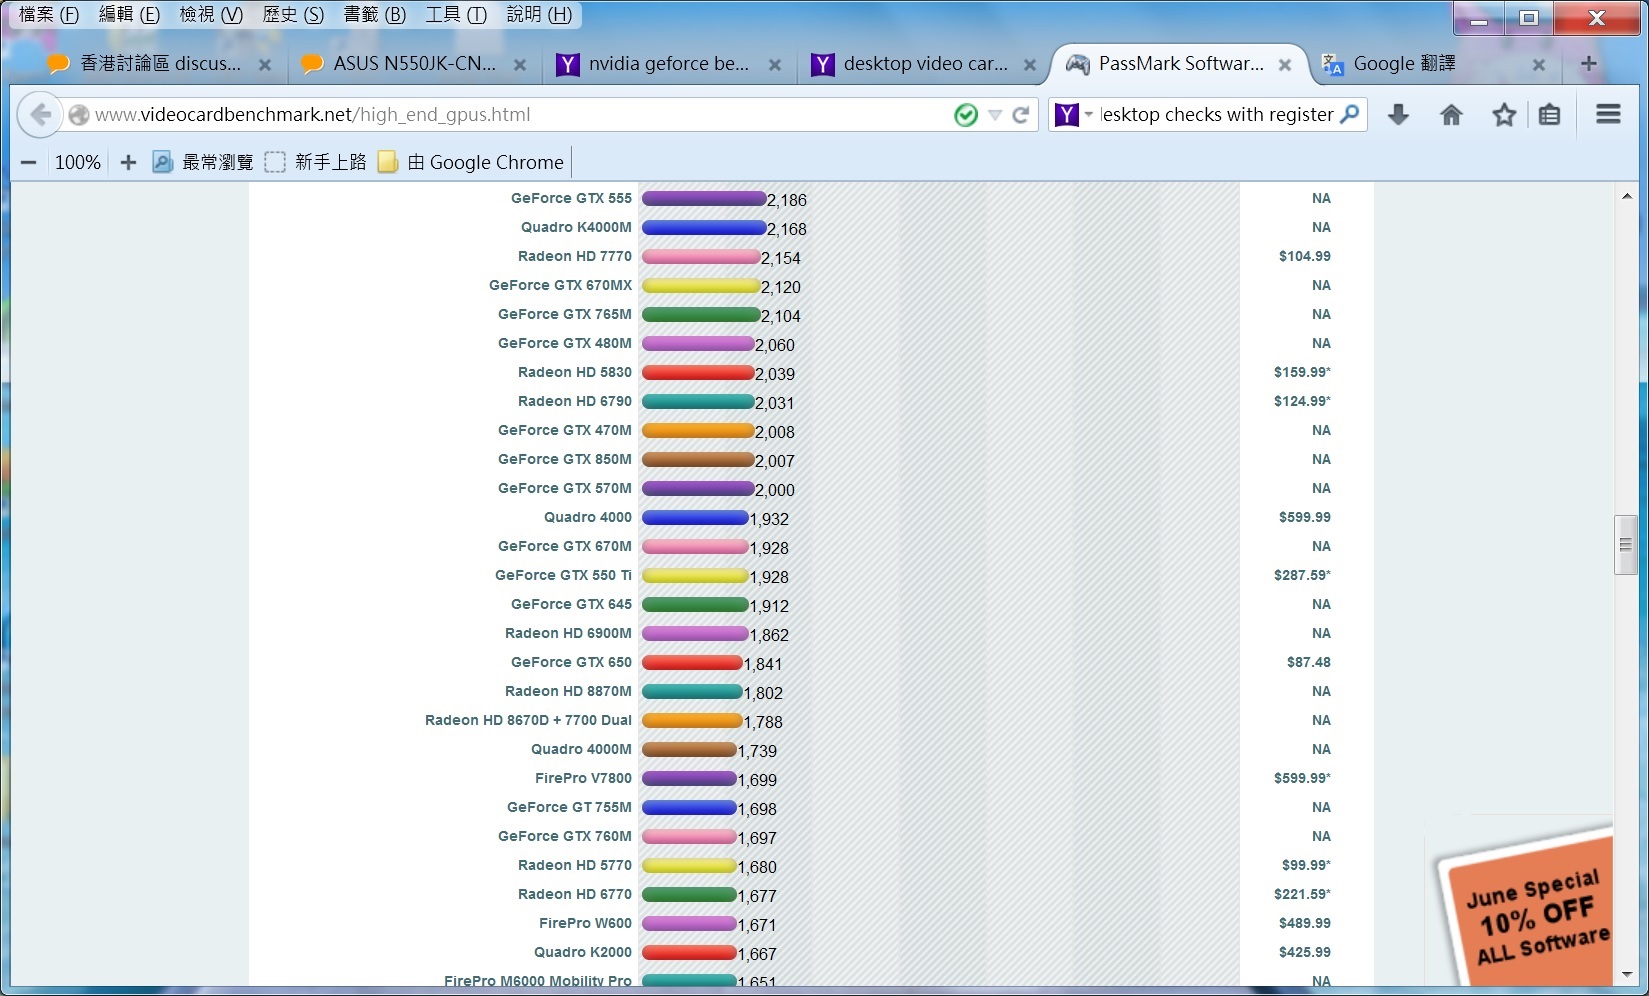1649x996 pixels.
Task: Open the Quadro 4000 link
Action: pyautogui.click(x=588, y=517)
